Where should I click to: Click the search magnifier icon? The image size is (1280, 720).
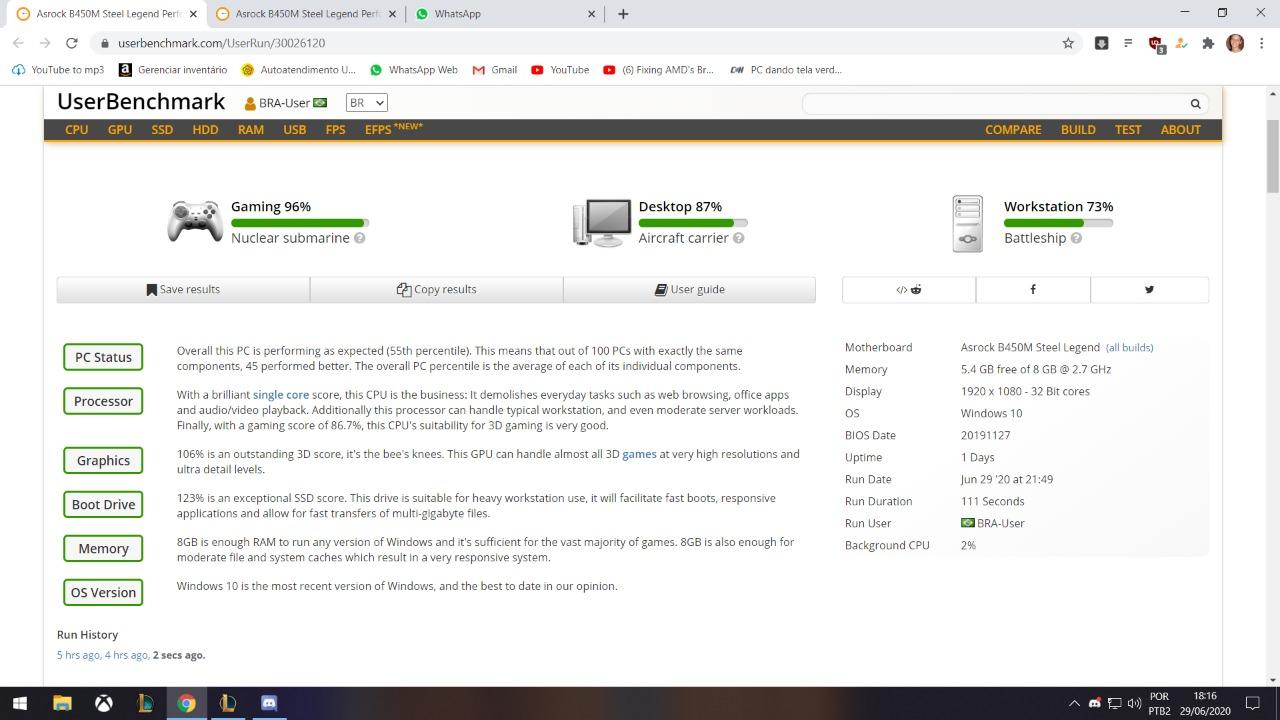(1195, 104)
